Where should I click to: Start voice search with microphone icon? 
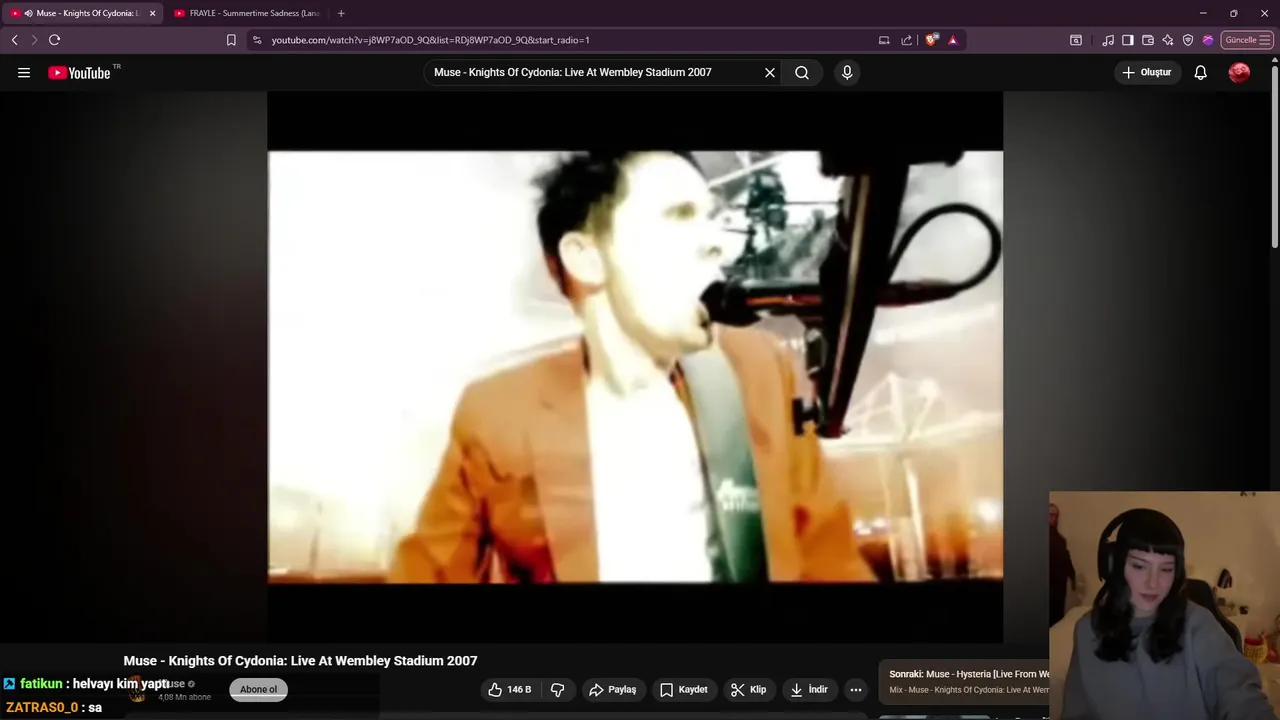point(847,72)
